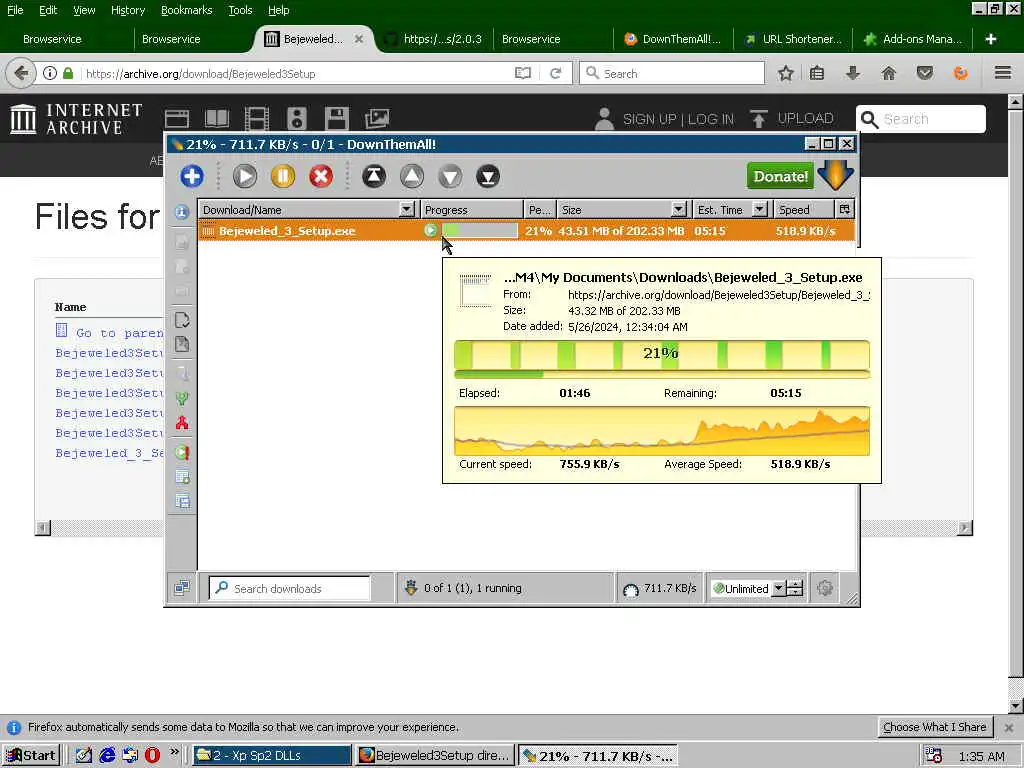Click the green fork sidebar icon
The width and height of the screenshot is (1024, 768).
(x=182, y=398)
